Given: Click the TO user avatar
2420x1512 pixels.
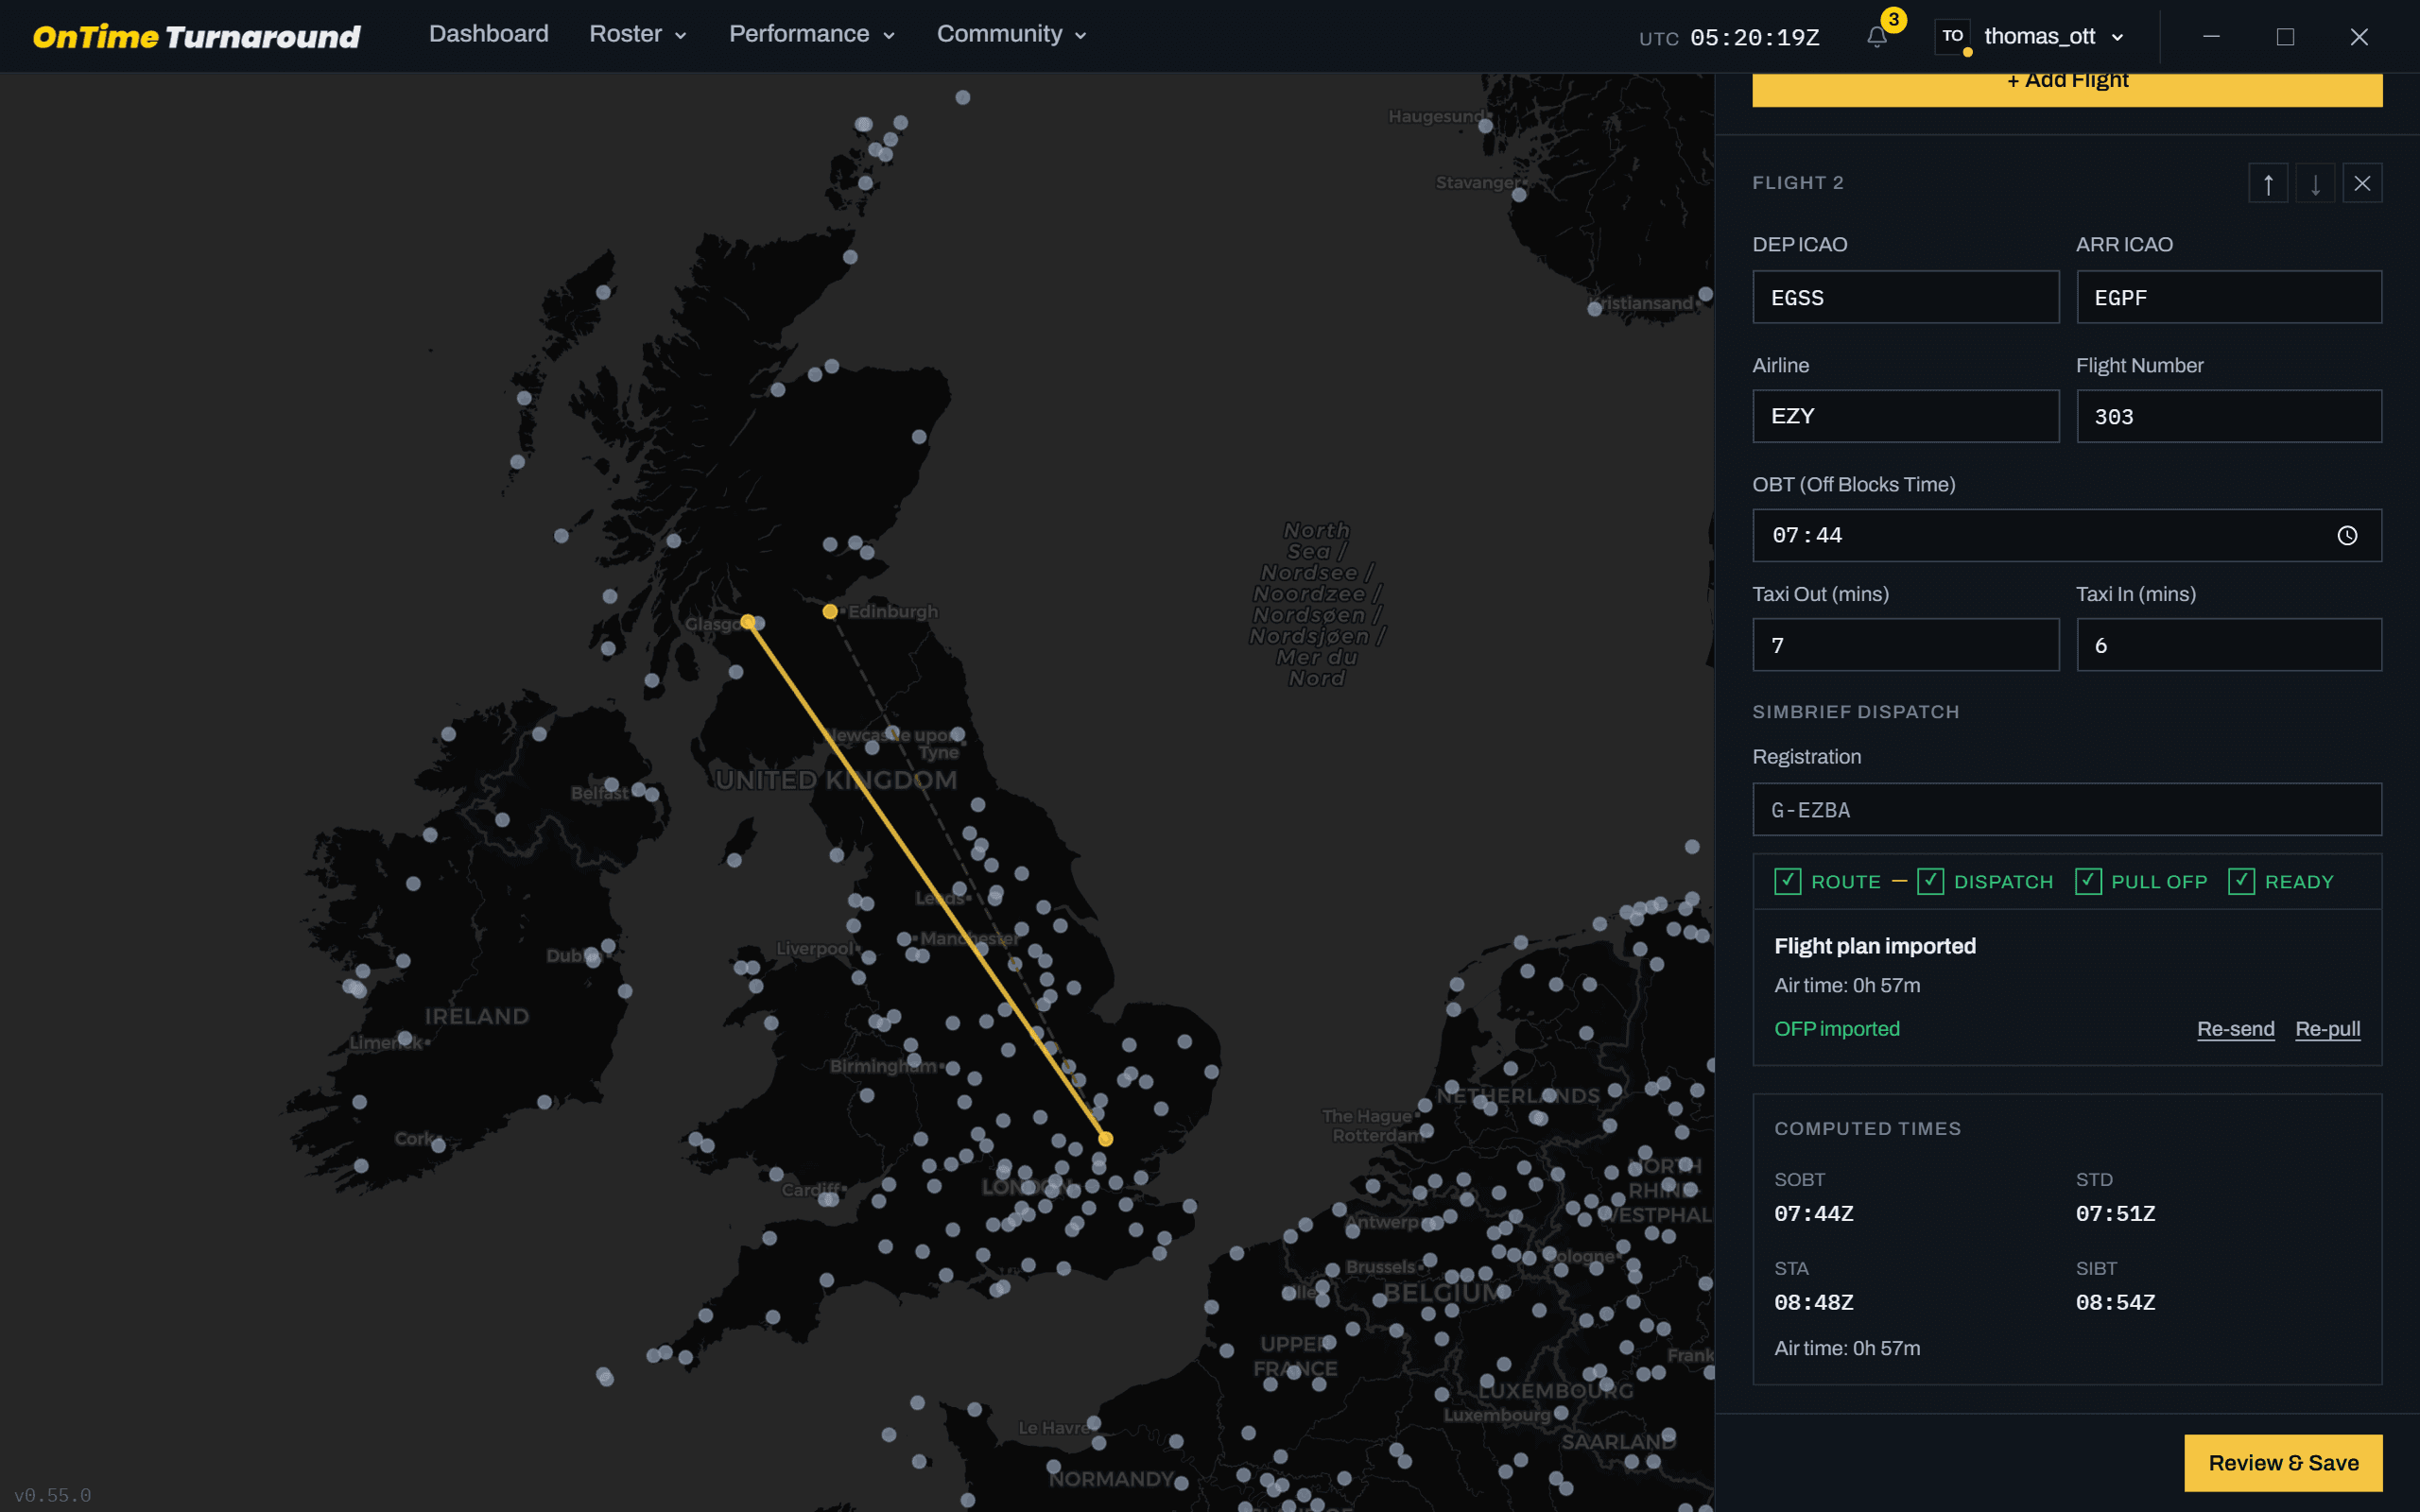Looking at the screenshot, I should pos(1952,36).
